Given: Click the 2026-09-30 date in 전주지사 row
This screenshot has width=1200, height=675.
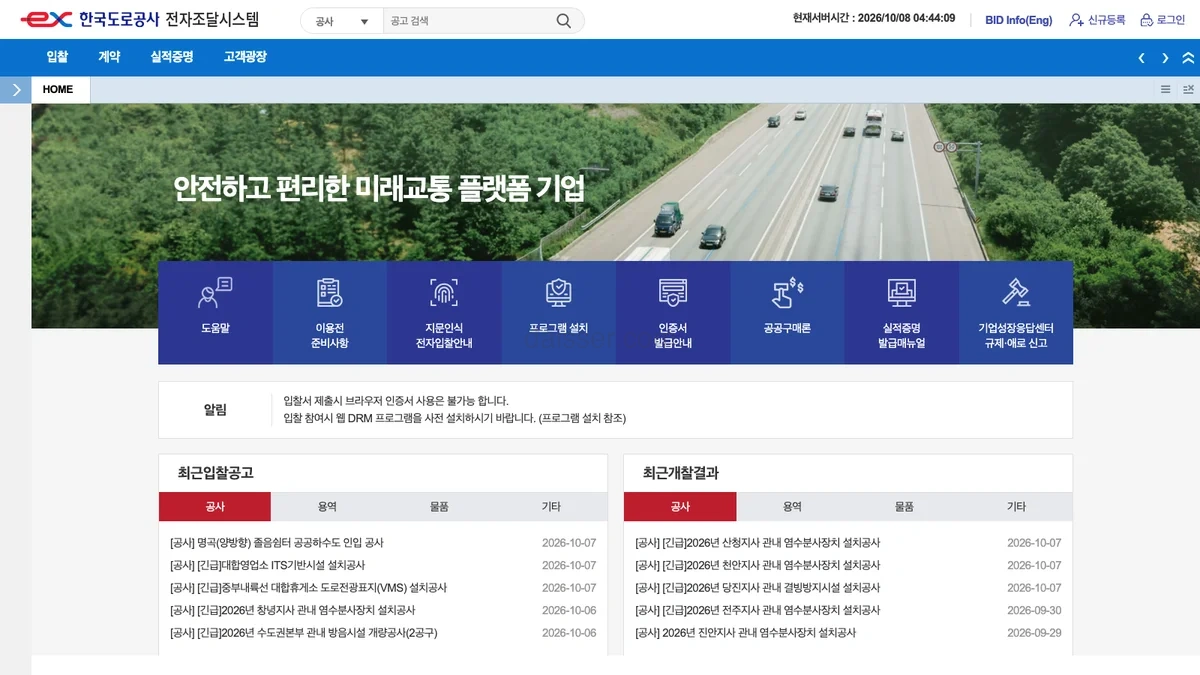Looking at the screenshot, I should [1034, 610].
